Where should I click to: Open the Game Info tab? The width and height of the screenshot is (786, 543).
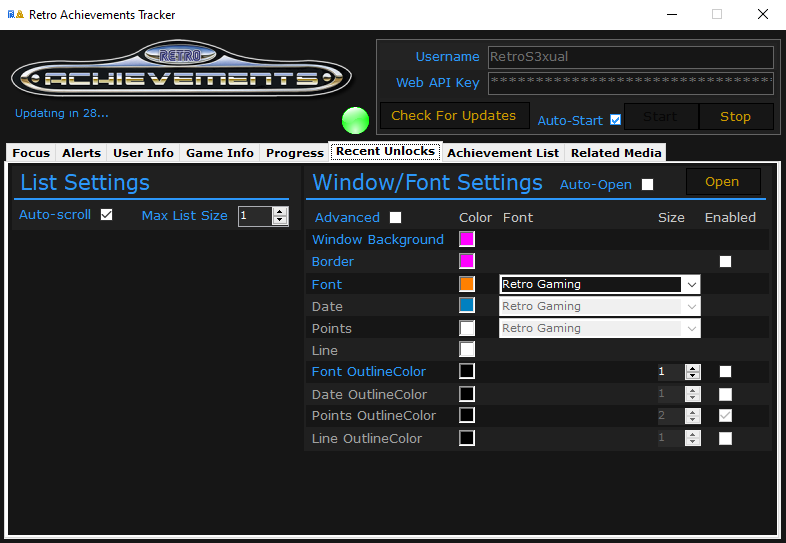point(220,153)
